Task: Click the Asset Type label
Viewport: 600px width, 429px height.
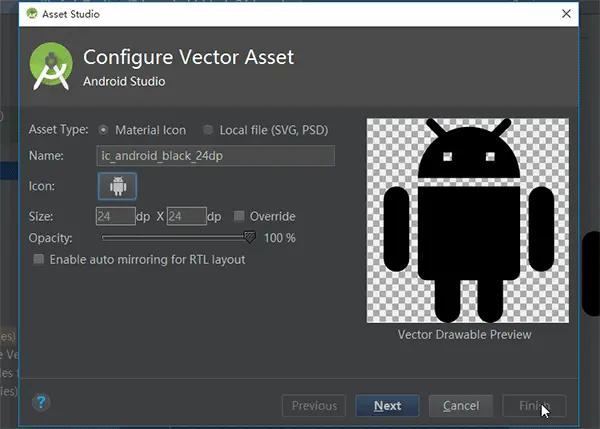Action: (x=59, y=130)
